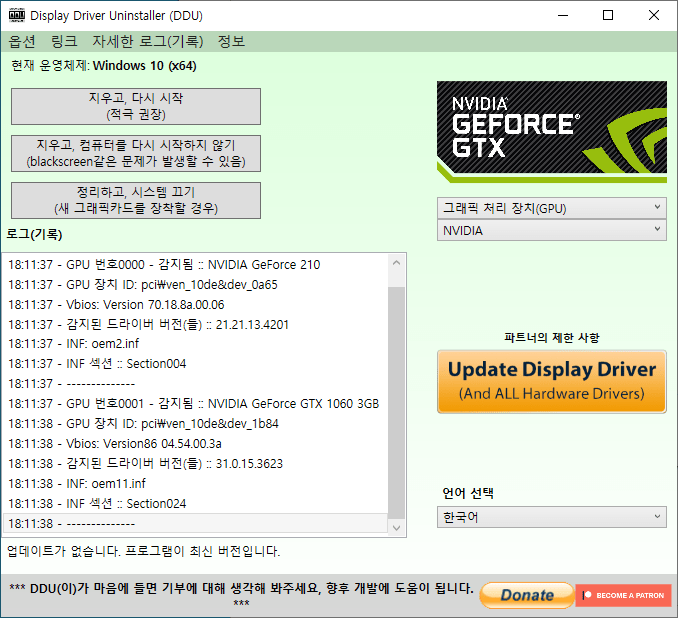
Task: Maximize the DDU window
Action: 608,16
